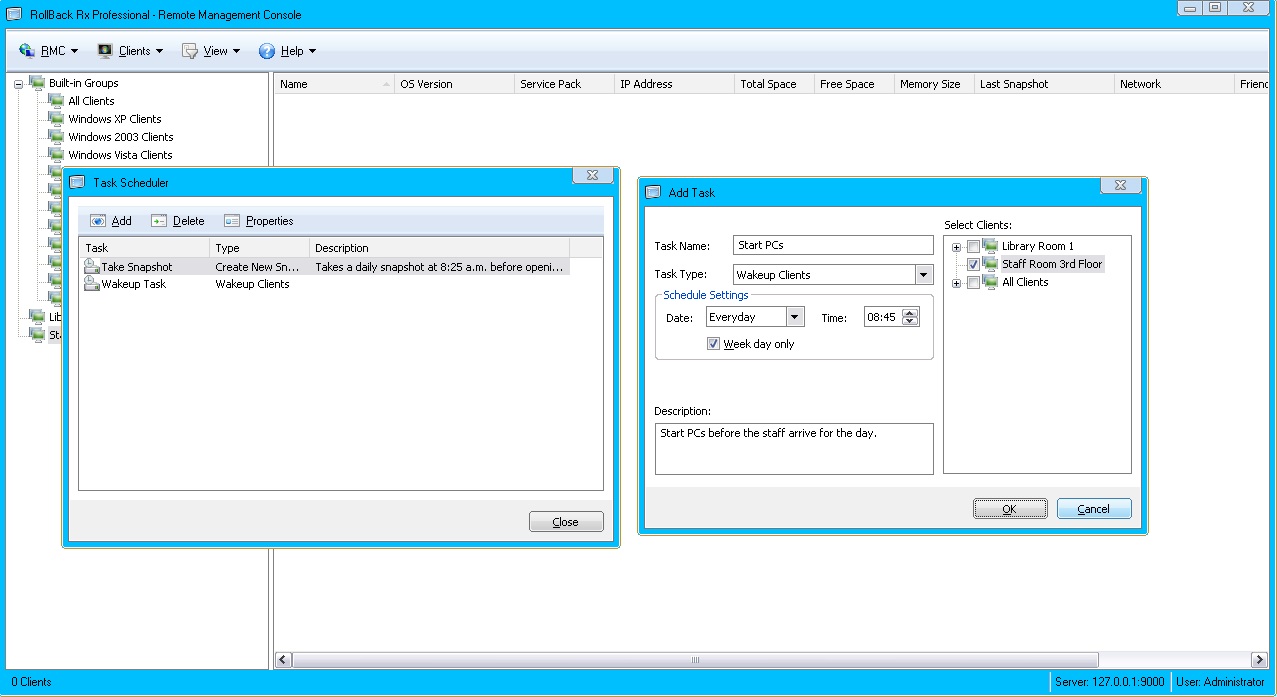Select Windows 2003 Clients group
This screenshot has height=697, width=1277.
point(121,137)
